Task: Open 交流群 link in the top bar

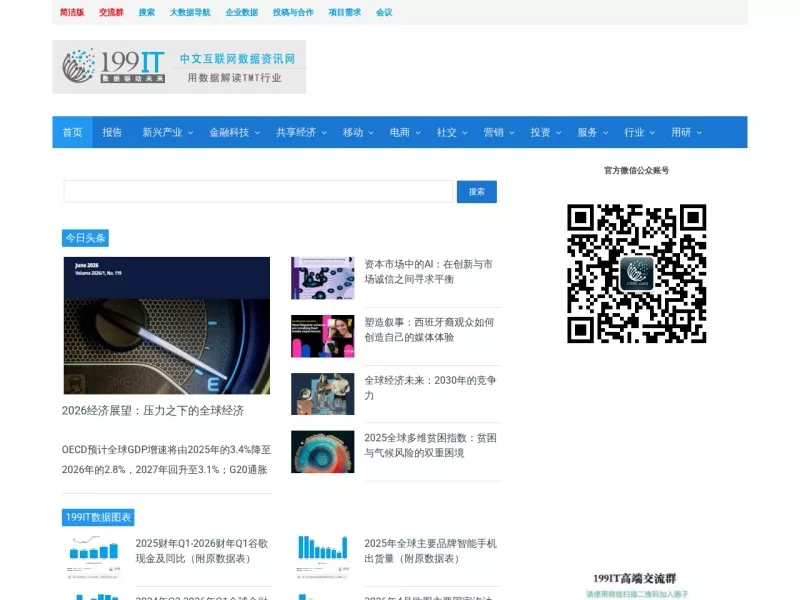Action: click(111, 12)
